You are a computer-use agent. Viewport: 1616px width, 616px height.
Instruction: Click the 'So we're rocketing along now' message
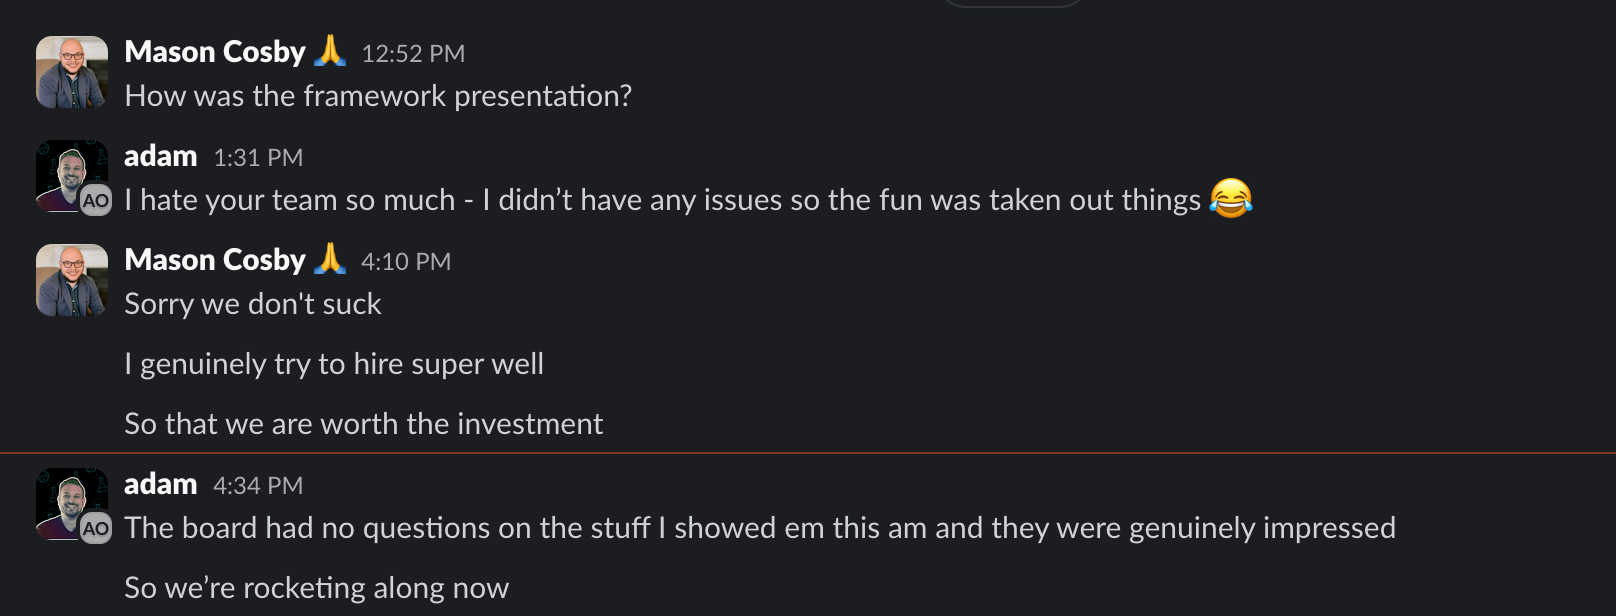click(316, 588)
